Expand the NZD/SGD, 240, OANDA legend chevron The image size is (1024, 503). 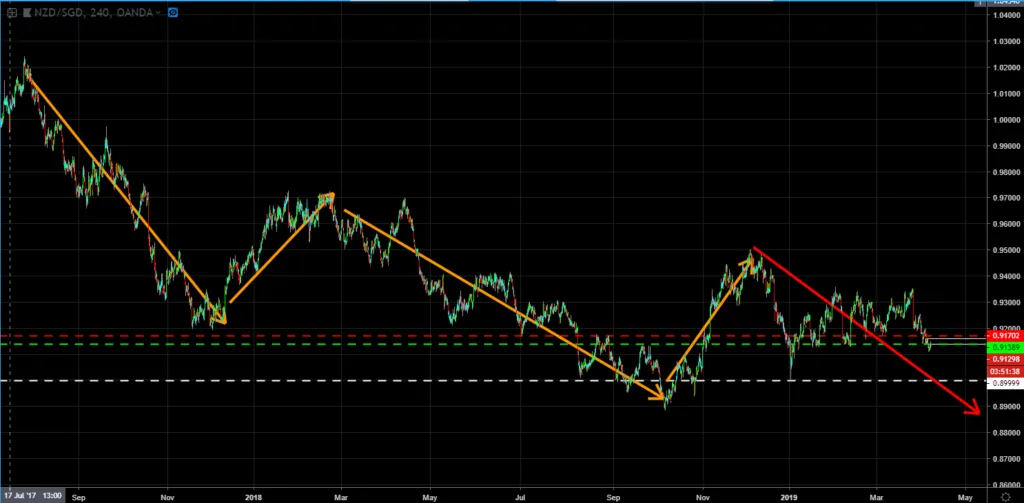point(159,12)
